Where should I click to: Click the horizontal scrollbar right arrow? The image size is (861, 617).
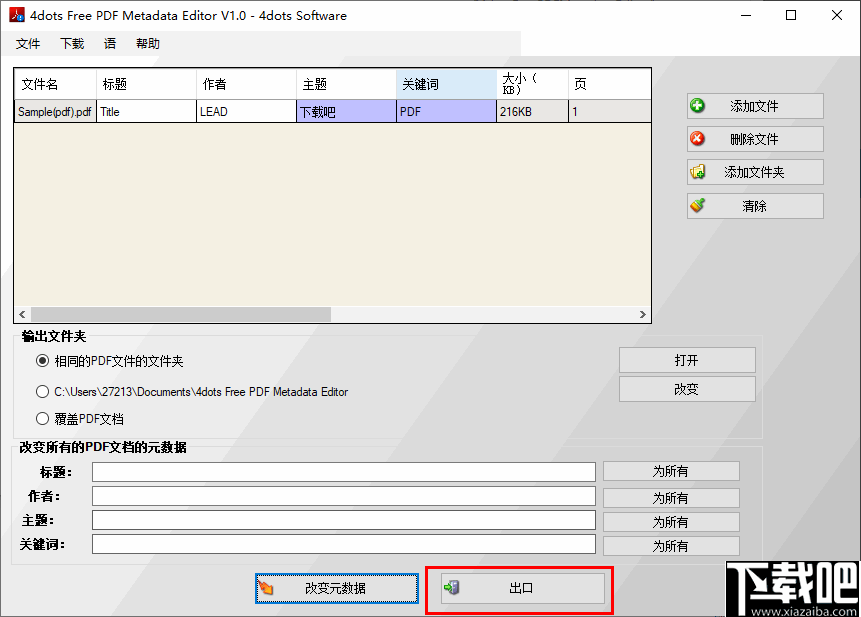tap(643, 313)
